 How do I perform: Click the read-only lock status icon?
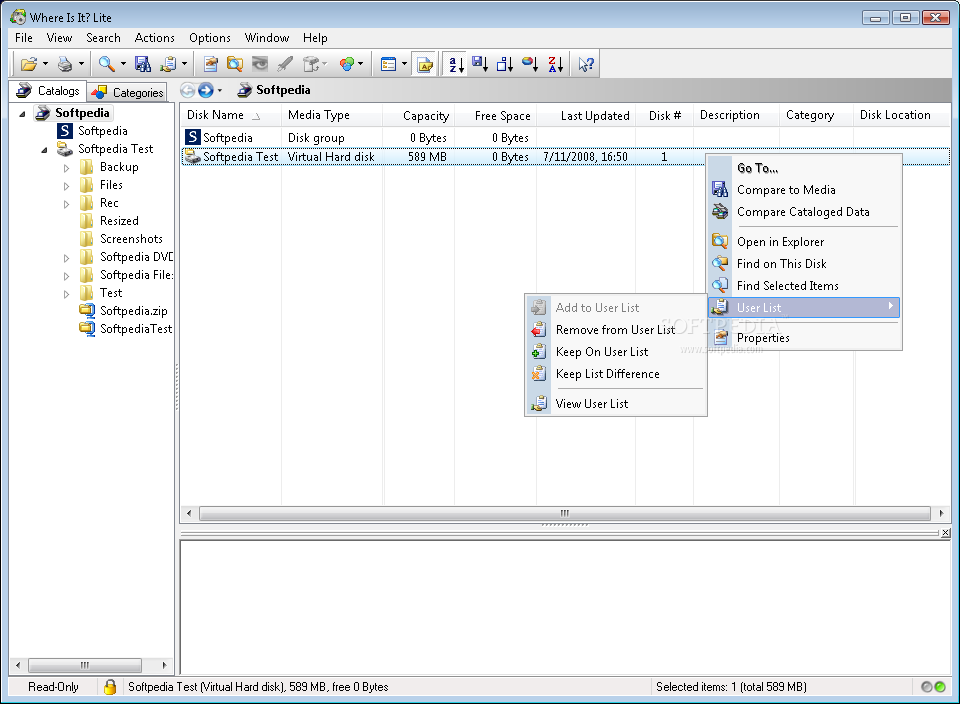tap(110, 687)
